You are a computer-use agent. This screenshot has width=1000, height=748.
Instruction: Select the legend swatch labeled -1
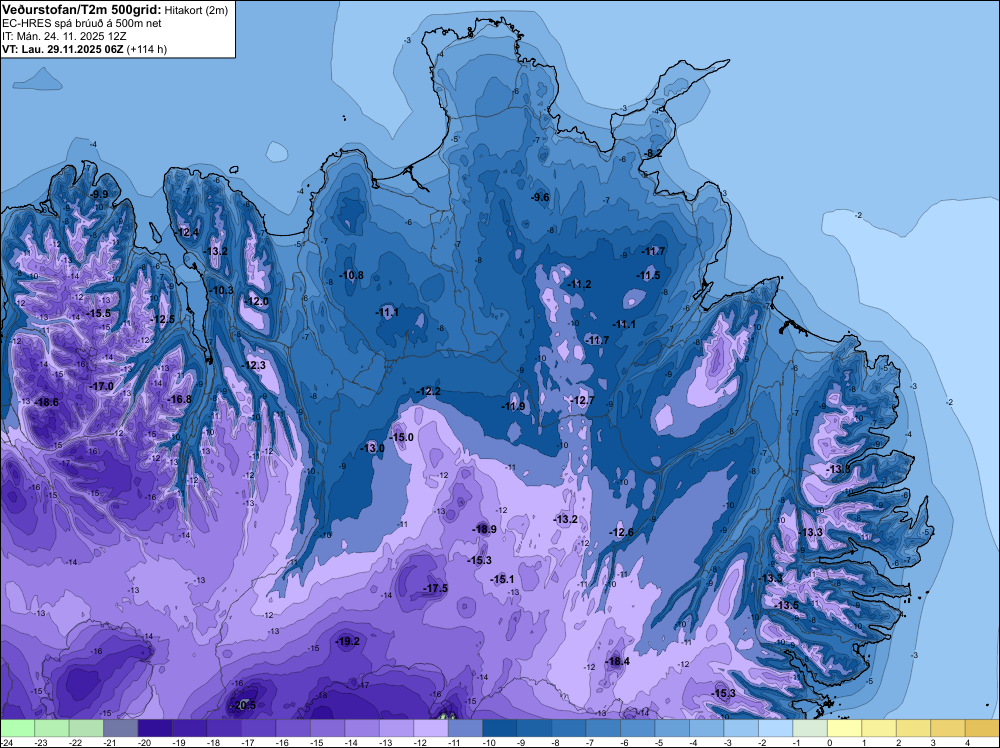point(810,729)
